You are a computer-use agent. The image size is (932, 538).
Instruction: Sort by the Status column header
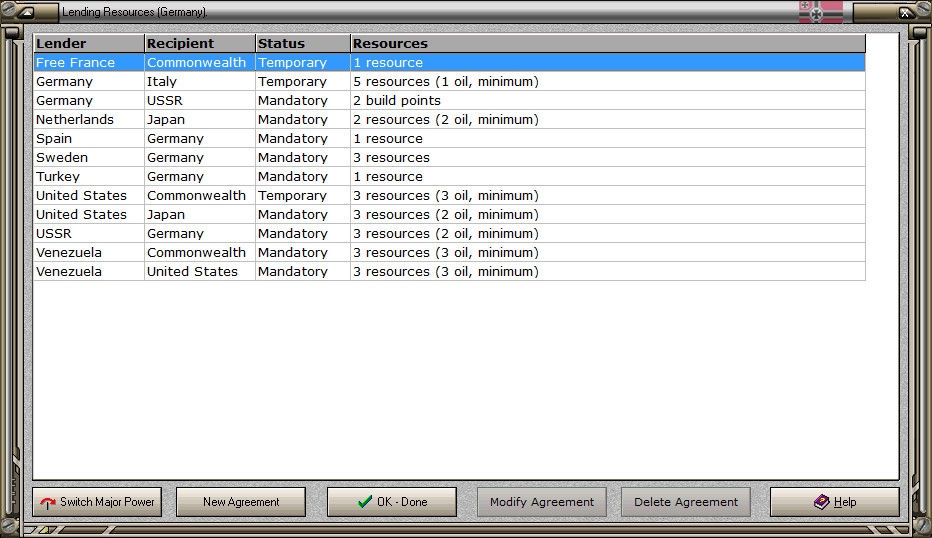(303, 43)
